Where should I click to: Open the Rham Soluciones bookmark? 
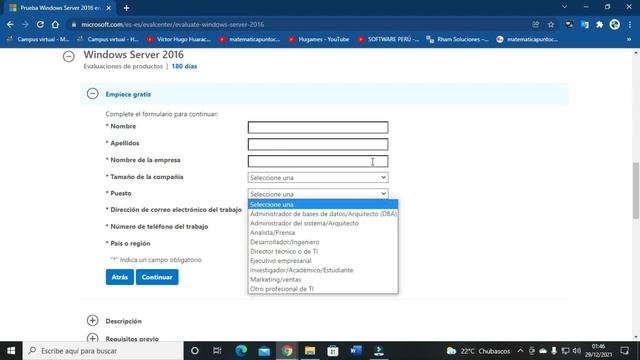pyautogui.click(x=457, y=39)
